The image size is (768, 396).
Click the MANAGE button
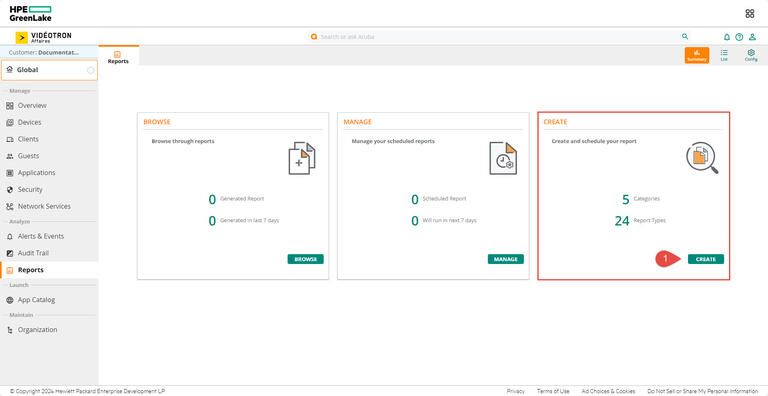(x=505, y=259)
